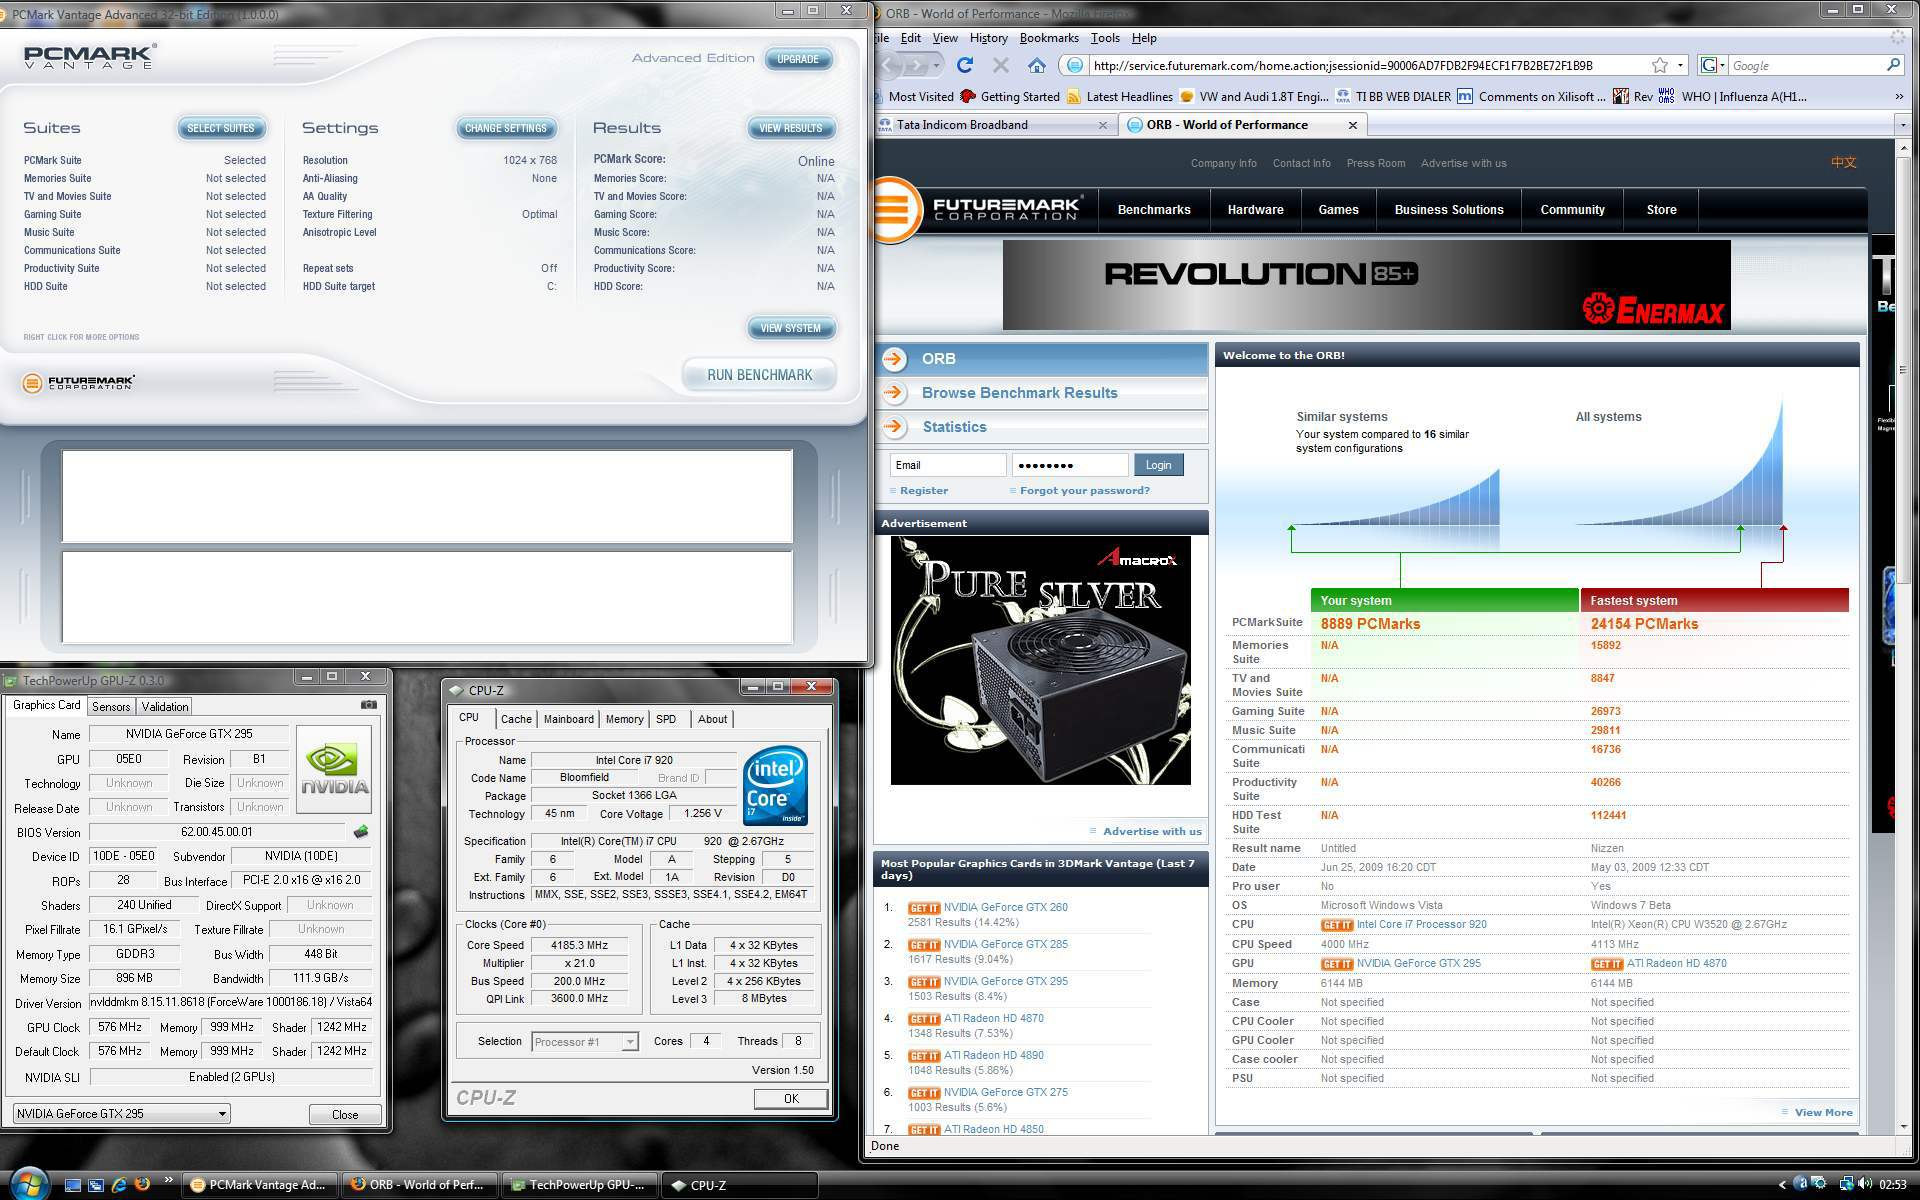Click OK in the CPU-Z window

790,1098
